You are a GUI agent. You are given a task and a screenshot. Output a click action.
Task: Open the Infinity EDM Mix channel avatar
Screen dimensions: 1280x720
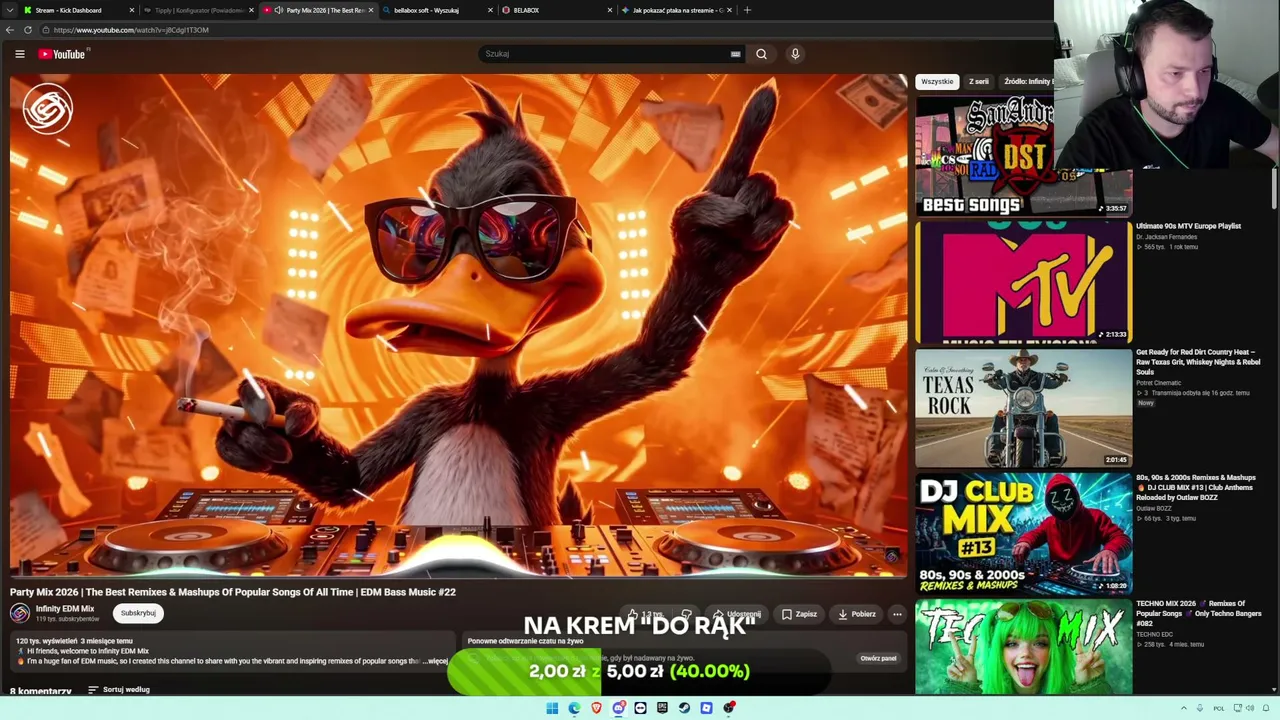pyautogui.click(x=20, y=613)
